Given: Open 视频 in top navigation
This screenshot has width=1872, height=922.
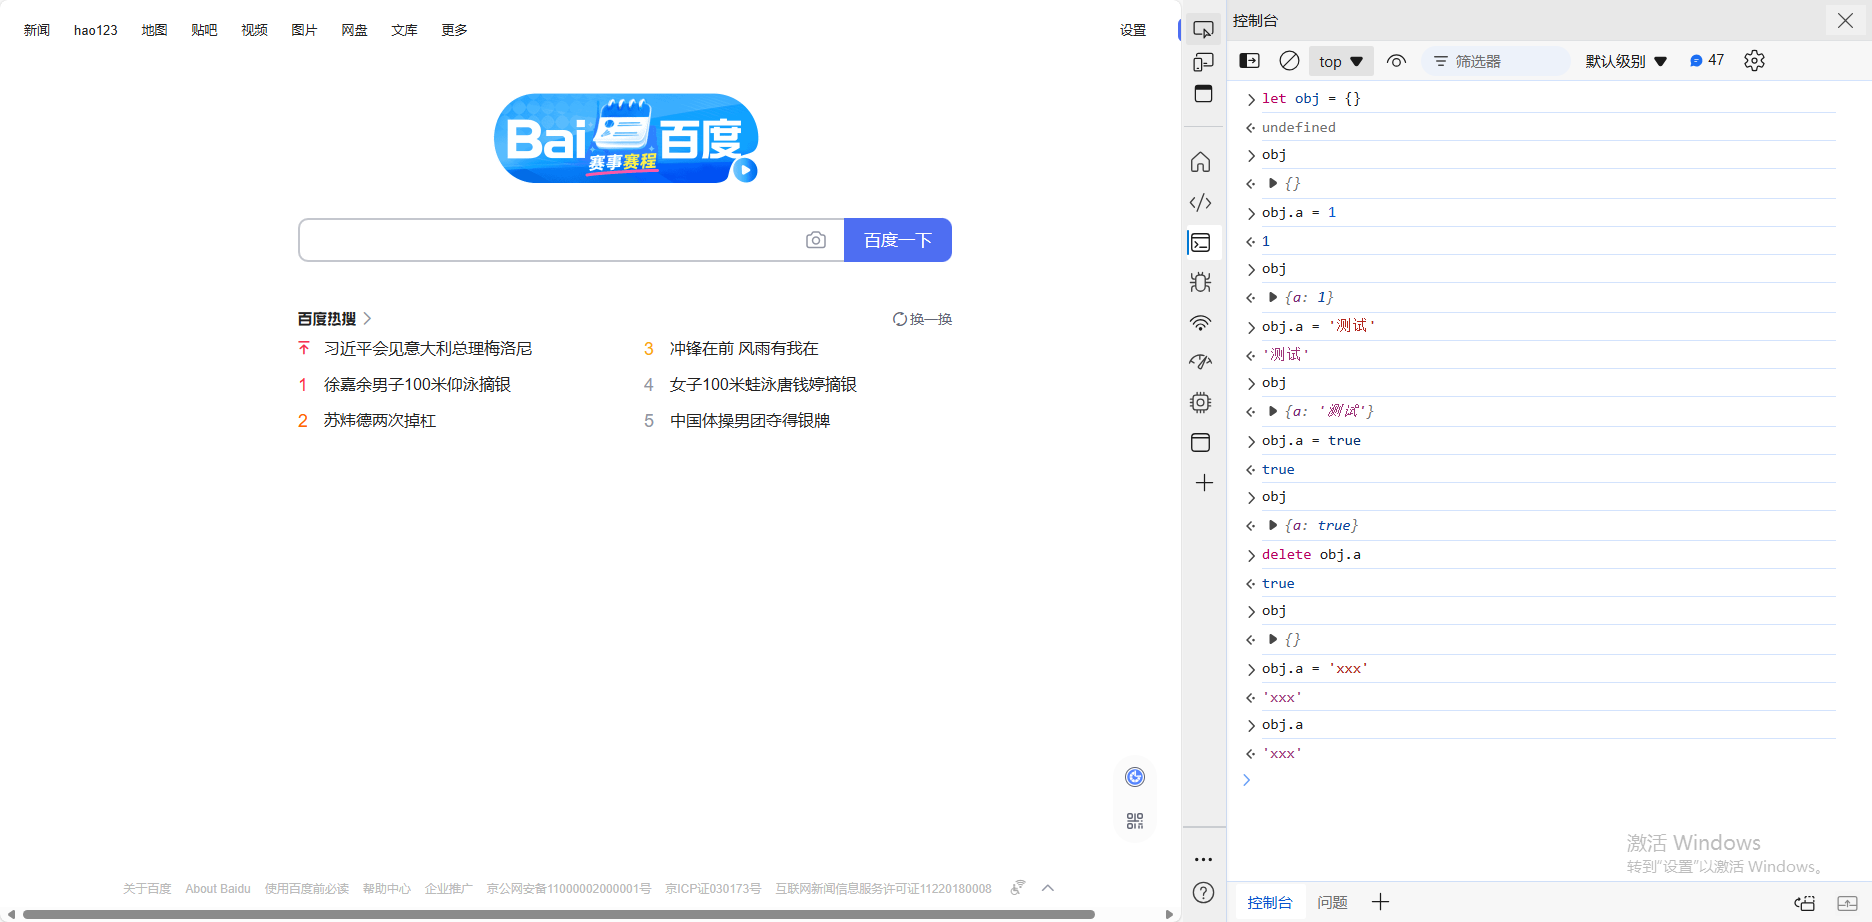Looking at the screenshot, I should click(254, 30).
